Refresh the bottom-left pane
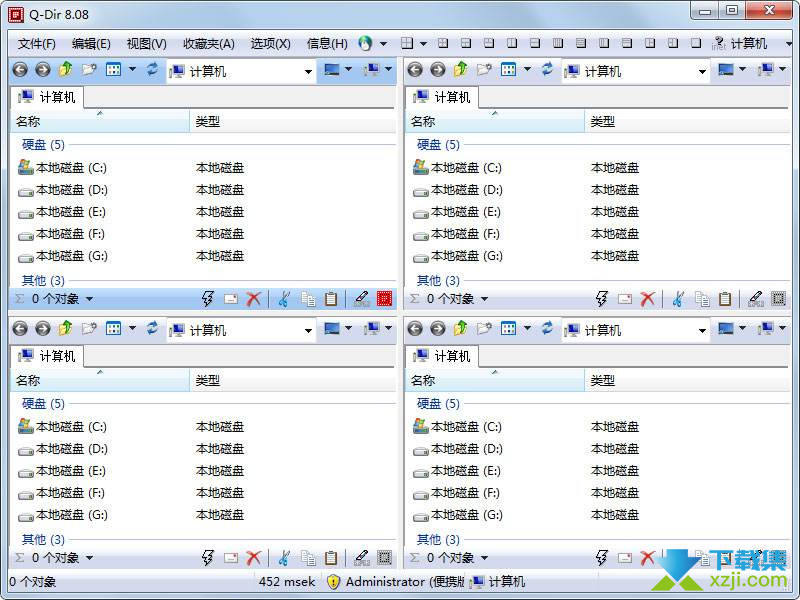Viewport: 800px width, 600px height. click(x=152, y=329)
